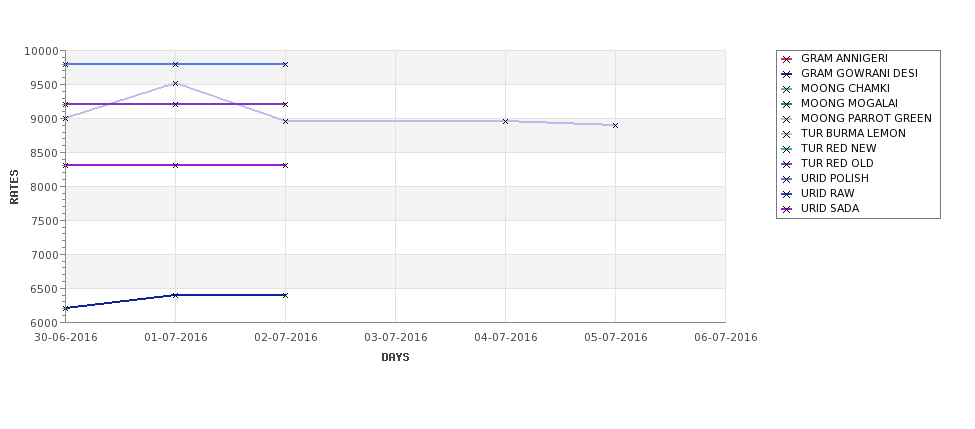Viewport: 975px width, 429px height.
Task: Select the TUR RED OLD legend label
Action: pyautogui.click(x=837, y=164)
